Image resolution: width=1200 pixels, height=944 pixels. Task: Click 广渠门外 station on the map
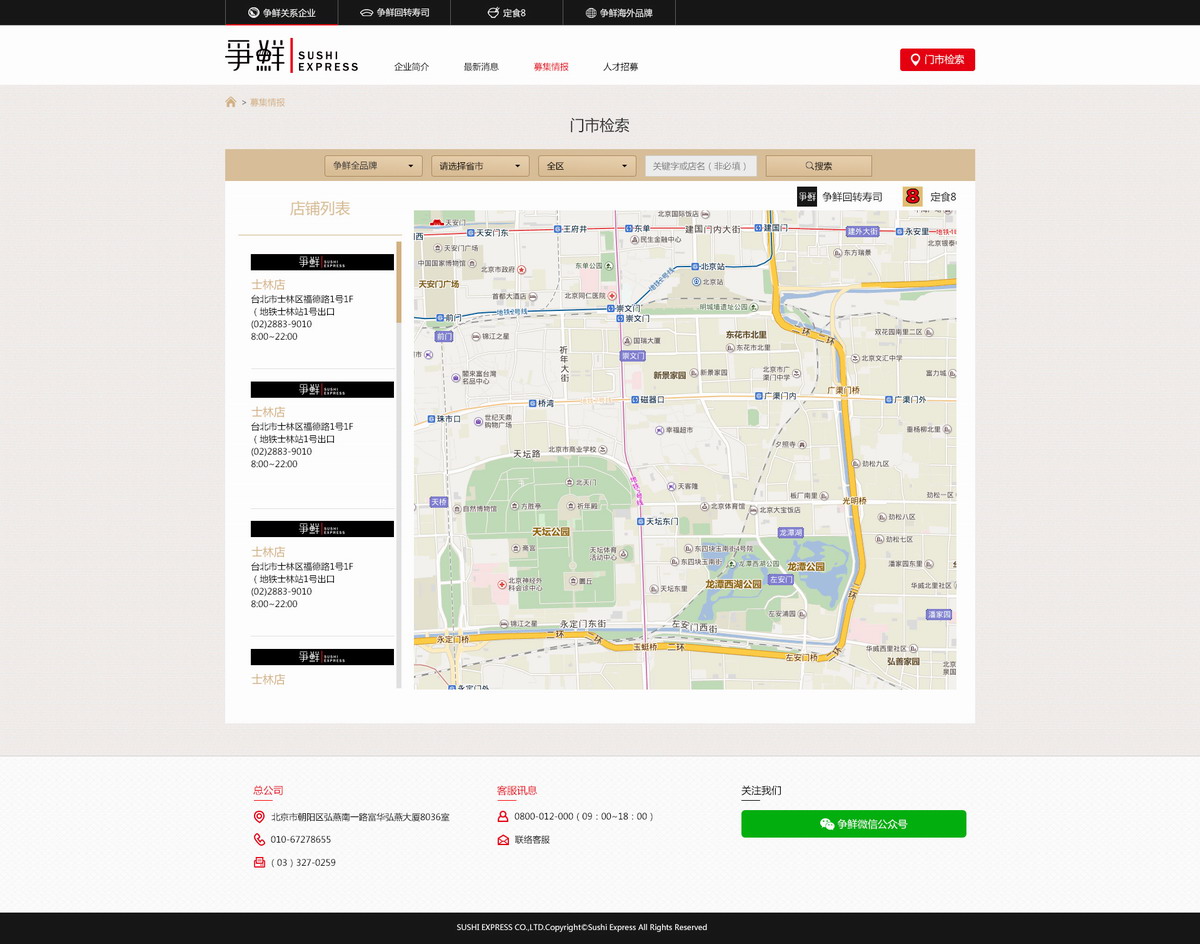coord(905,400)
